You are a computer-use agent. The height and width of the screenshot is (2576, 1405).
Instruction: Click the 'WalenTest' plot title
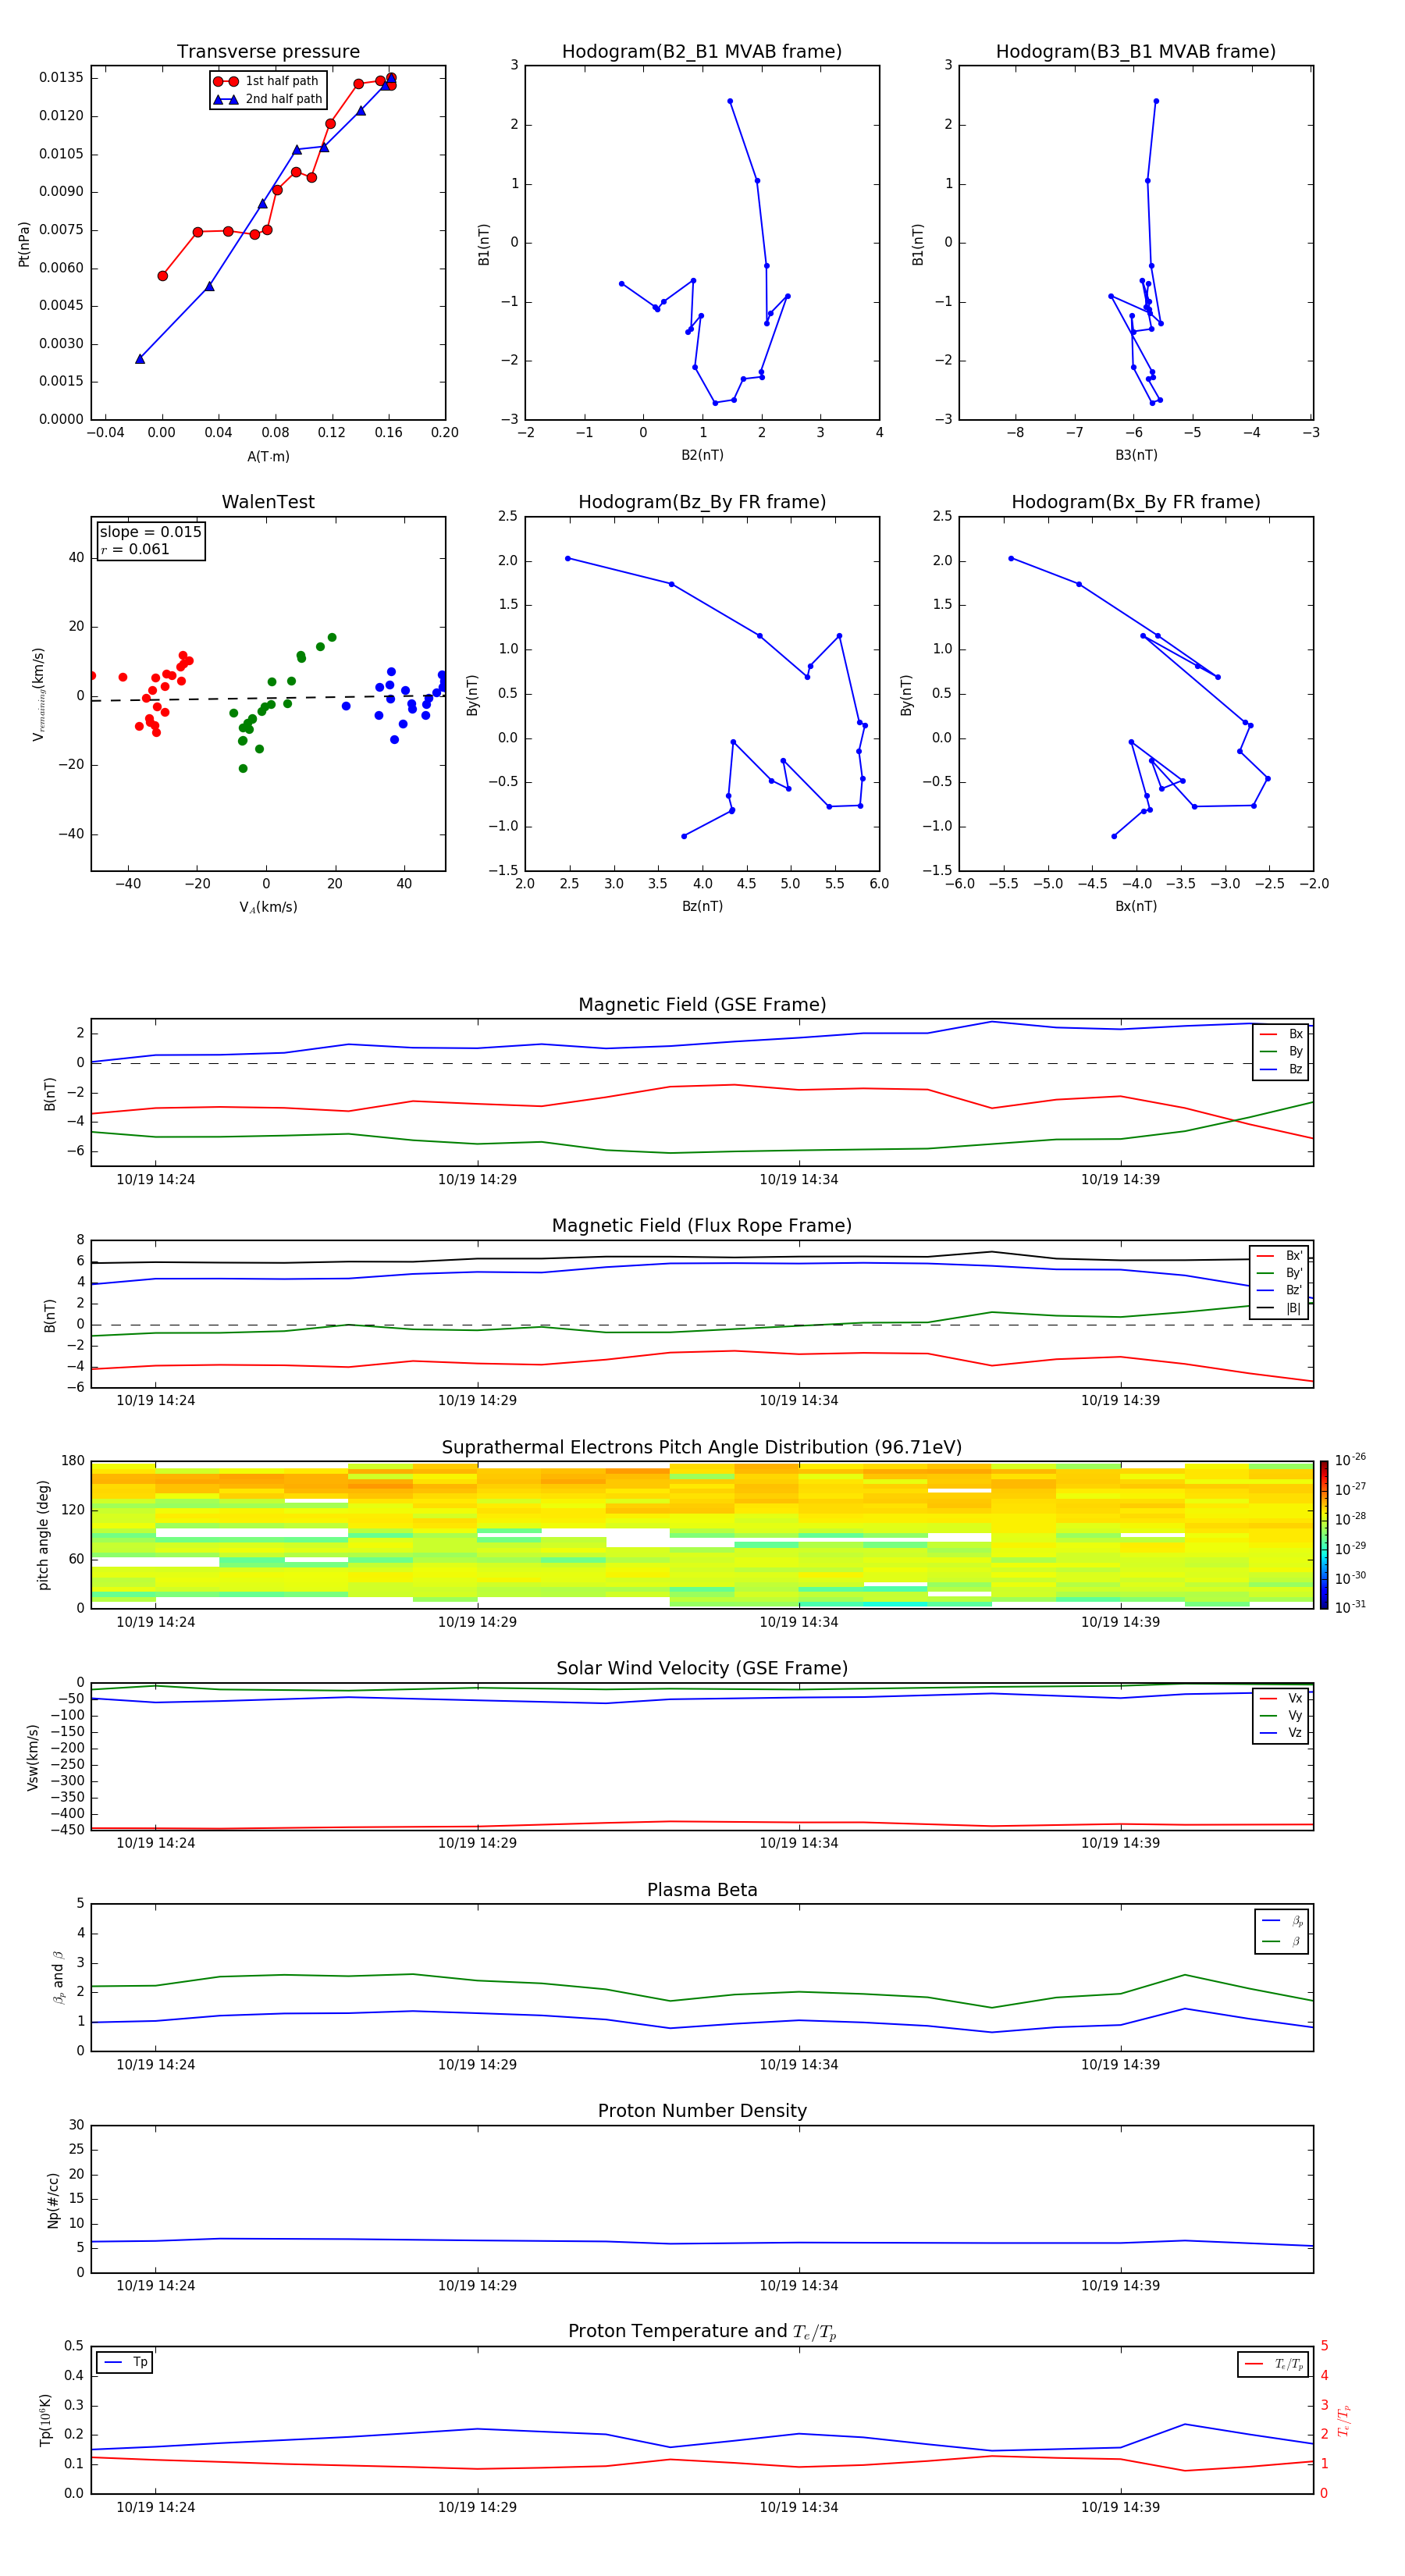(x=268, y=502)
